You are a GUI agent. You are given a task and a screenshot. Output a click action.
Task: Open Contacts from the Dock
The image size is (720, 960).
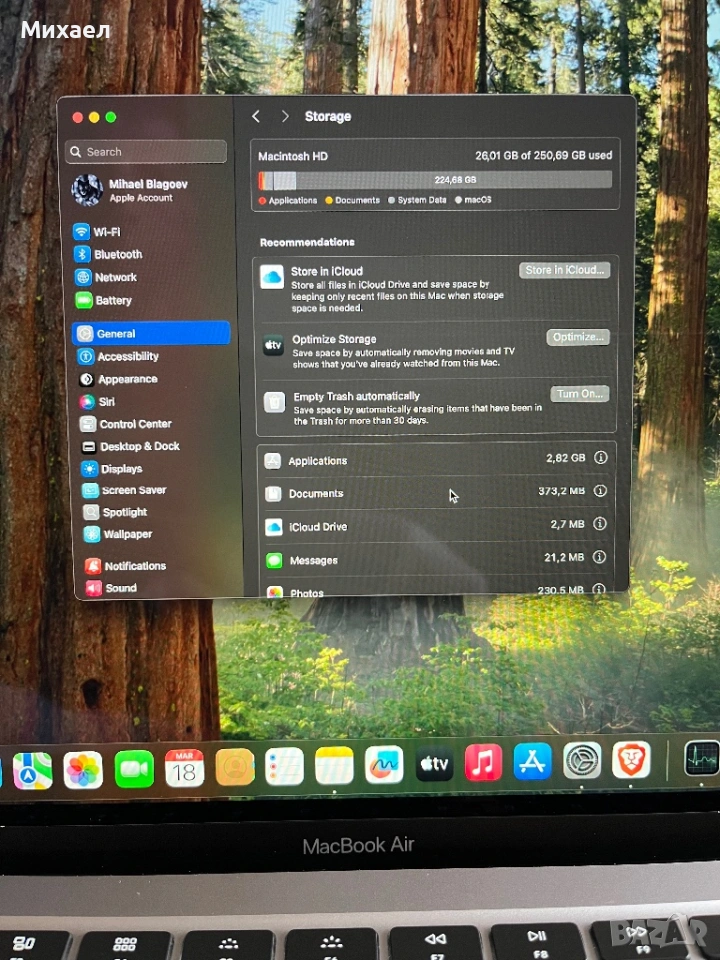coord(234,767)
